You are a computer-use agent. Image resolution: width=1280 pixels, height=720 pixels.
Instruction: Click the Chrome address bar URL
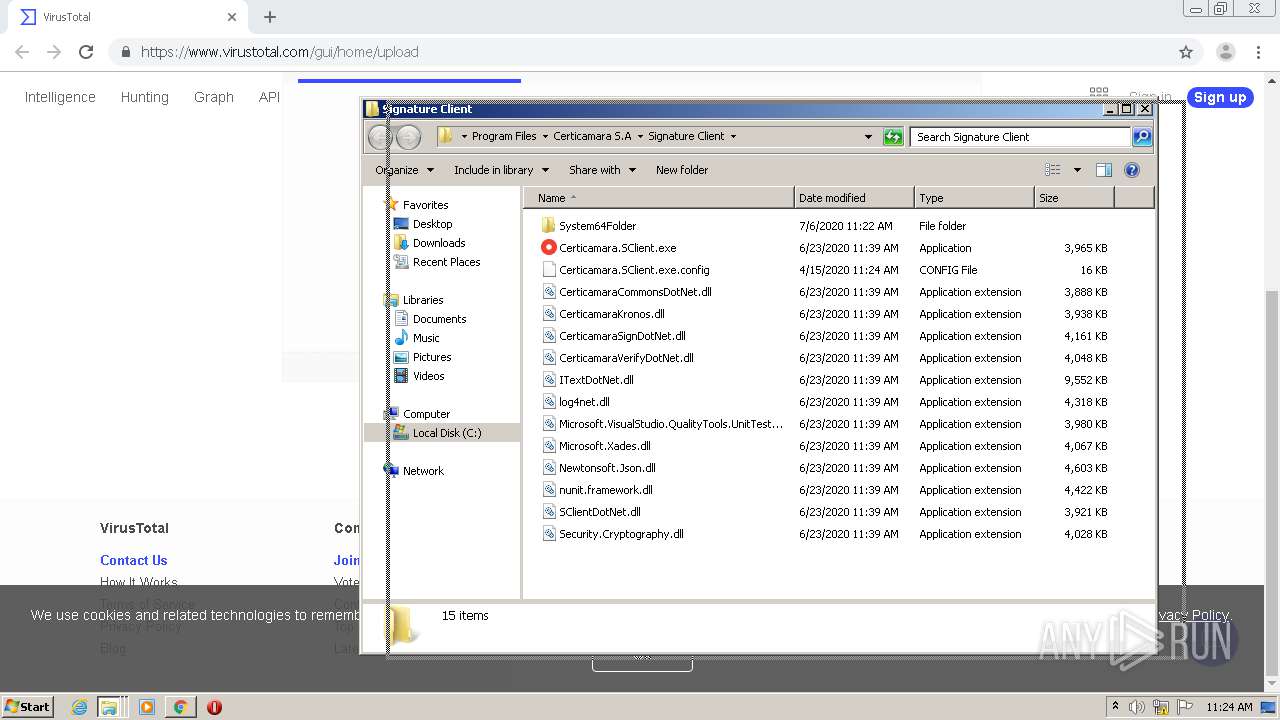(279, 52)
